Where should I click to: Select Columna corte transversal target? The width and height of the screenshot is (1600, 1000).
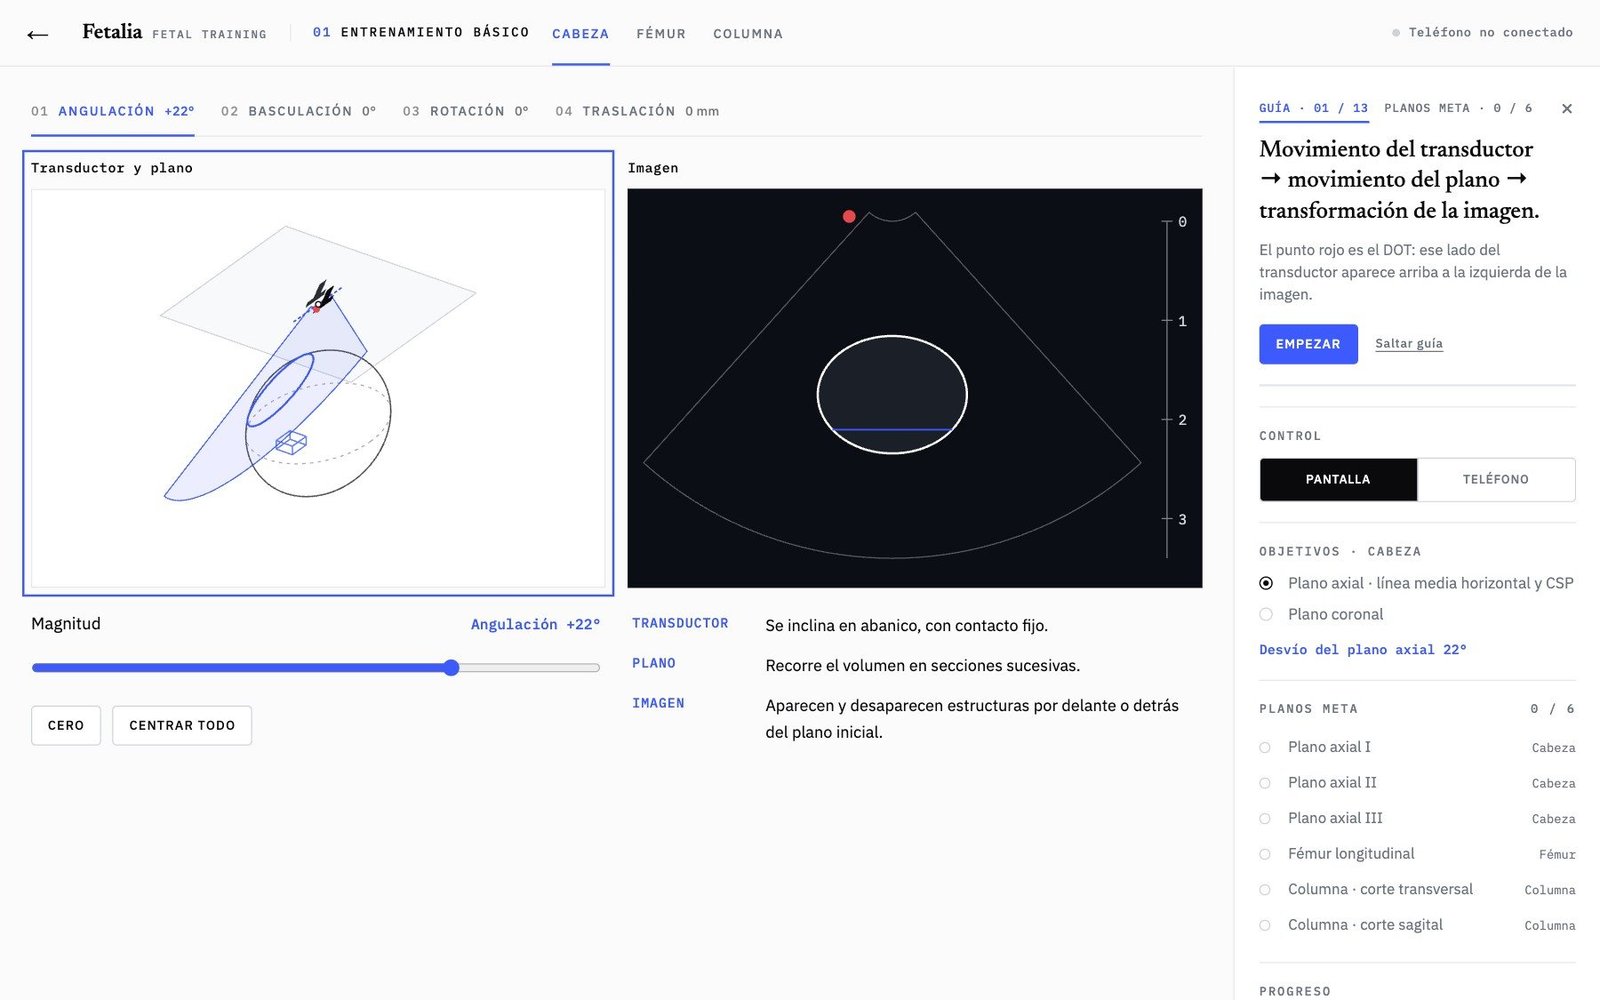click(1417, 889)
